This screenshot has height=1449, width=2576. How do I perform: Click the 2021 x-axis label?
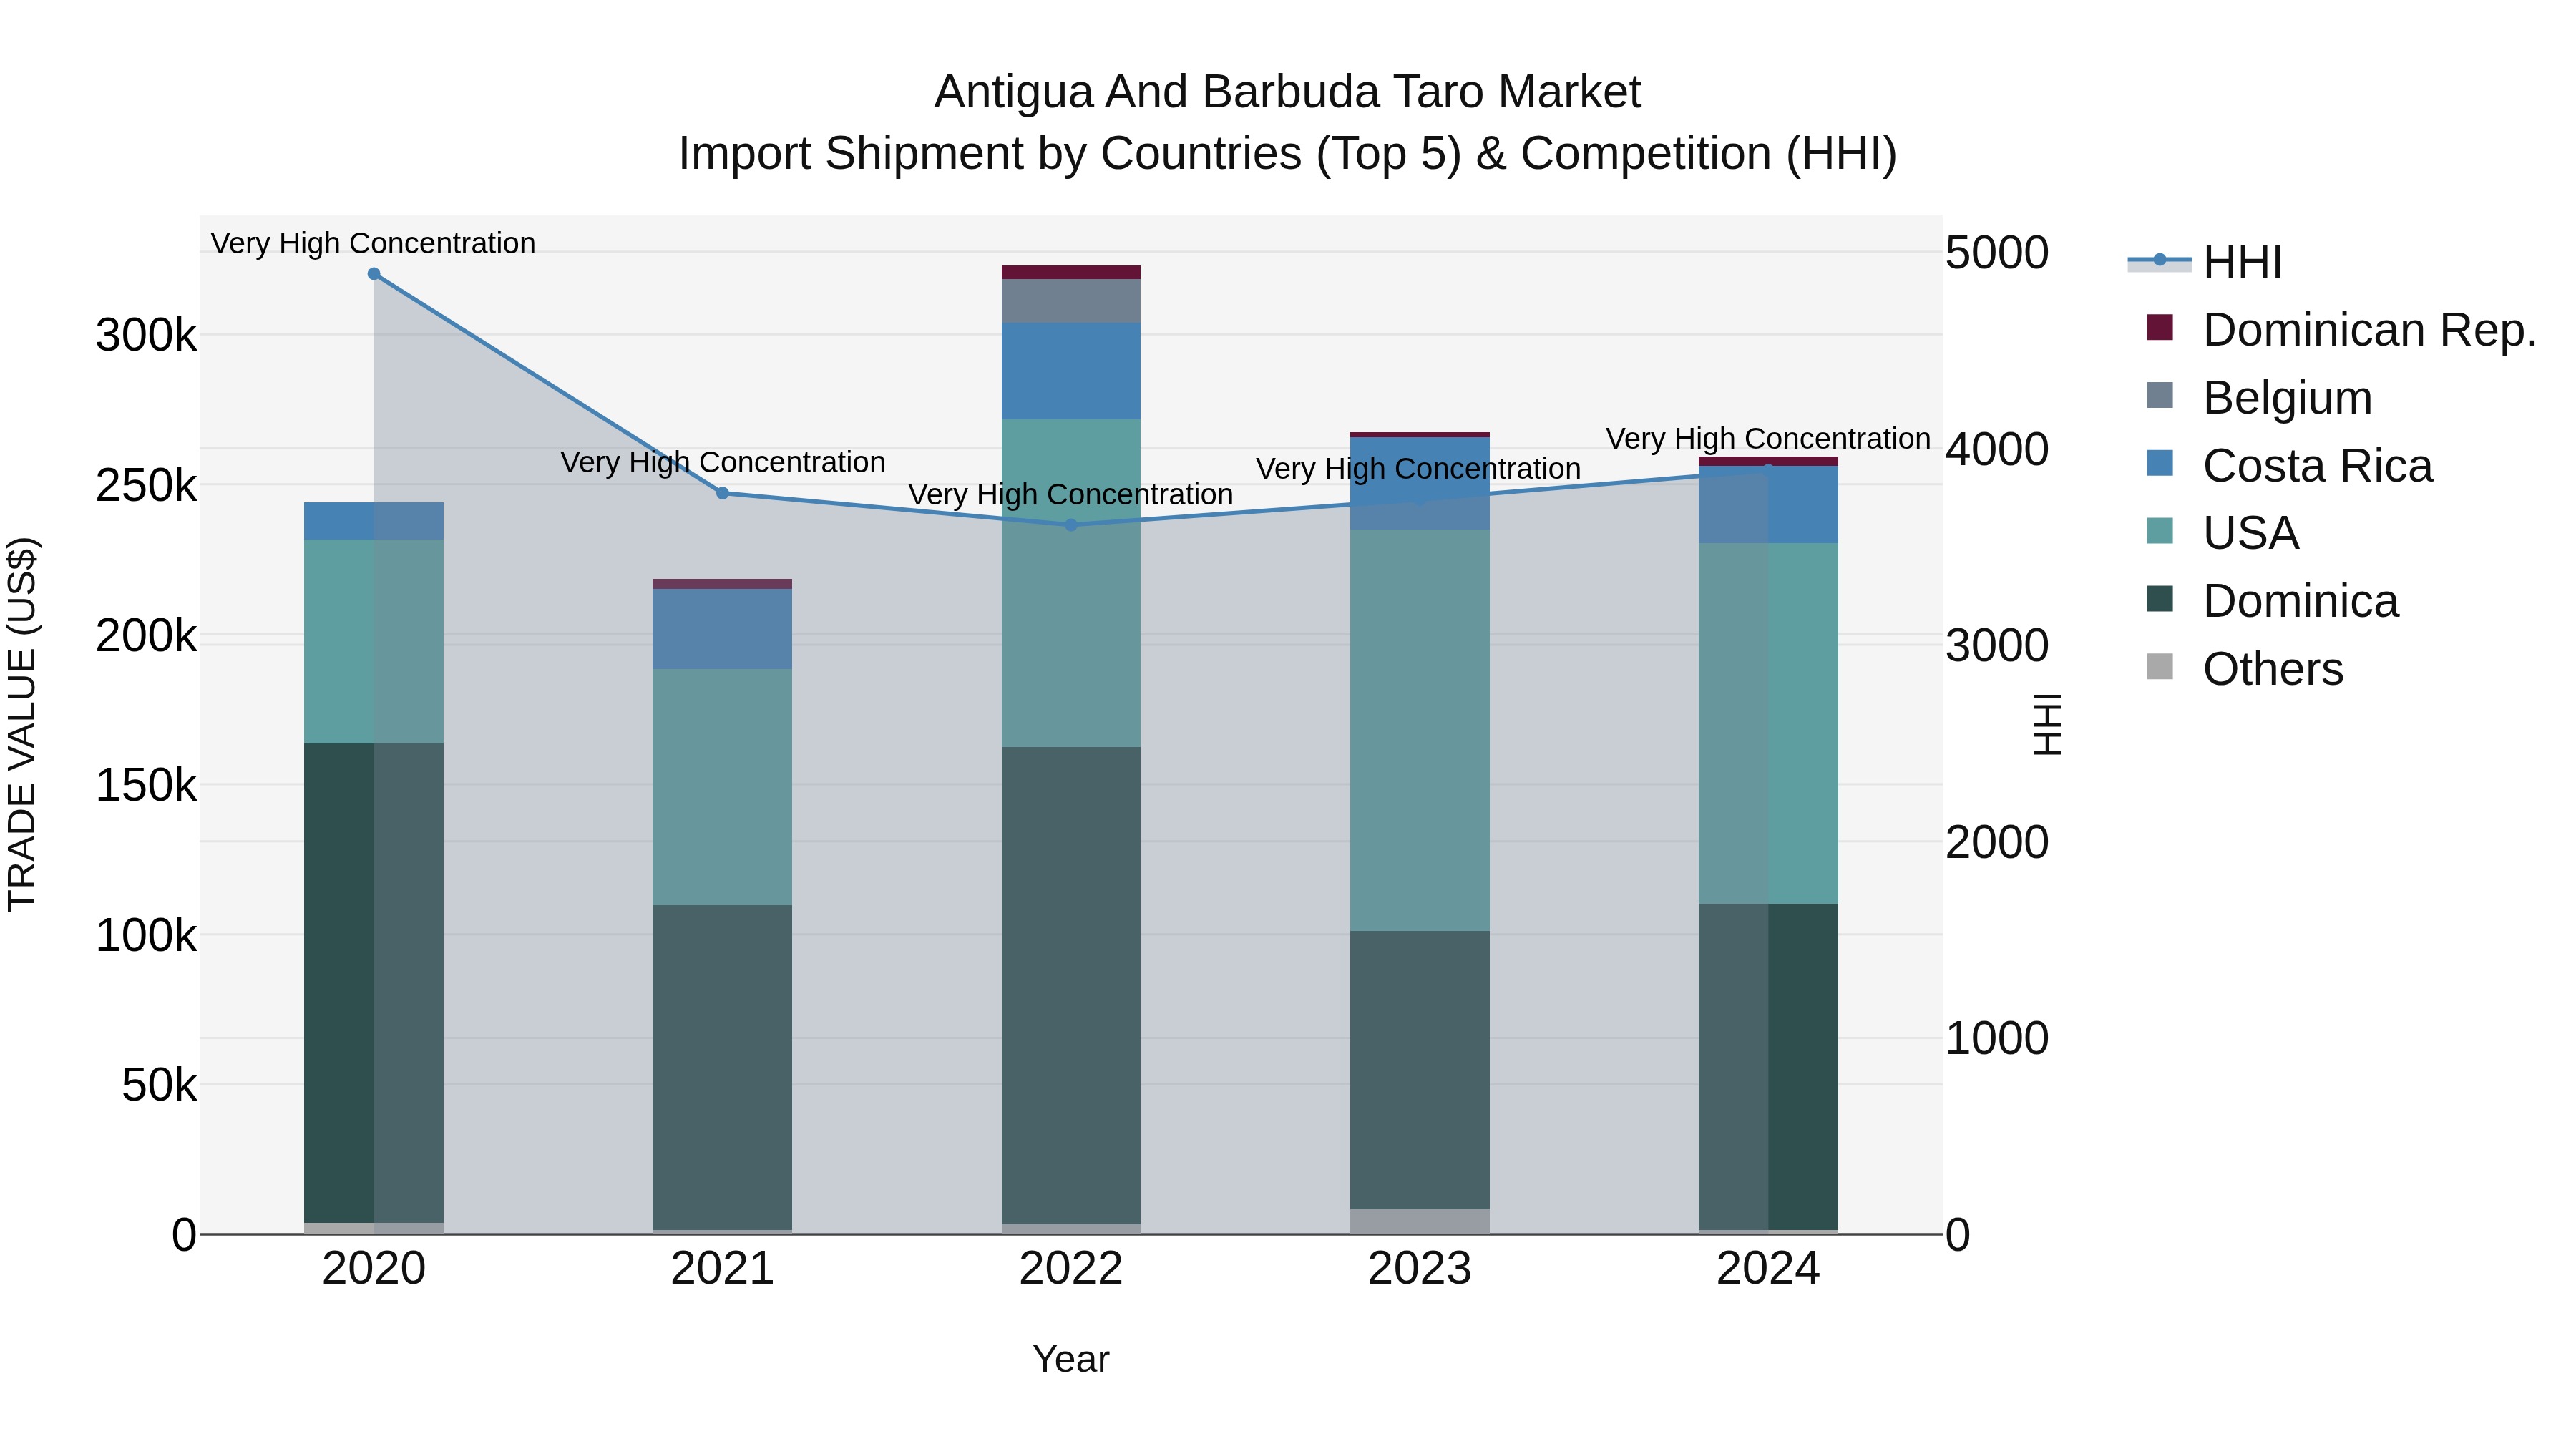pos(722,1269)
